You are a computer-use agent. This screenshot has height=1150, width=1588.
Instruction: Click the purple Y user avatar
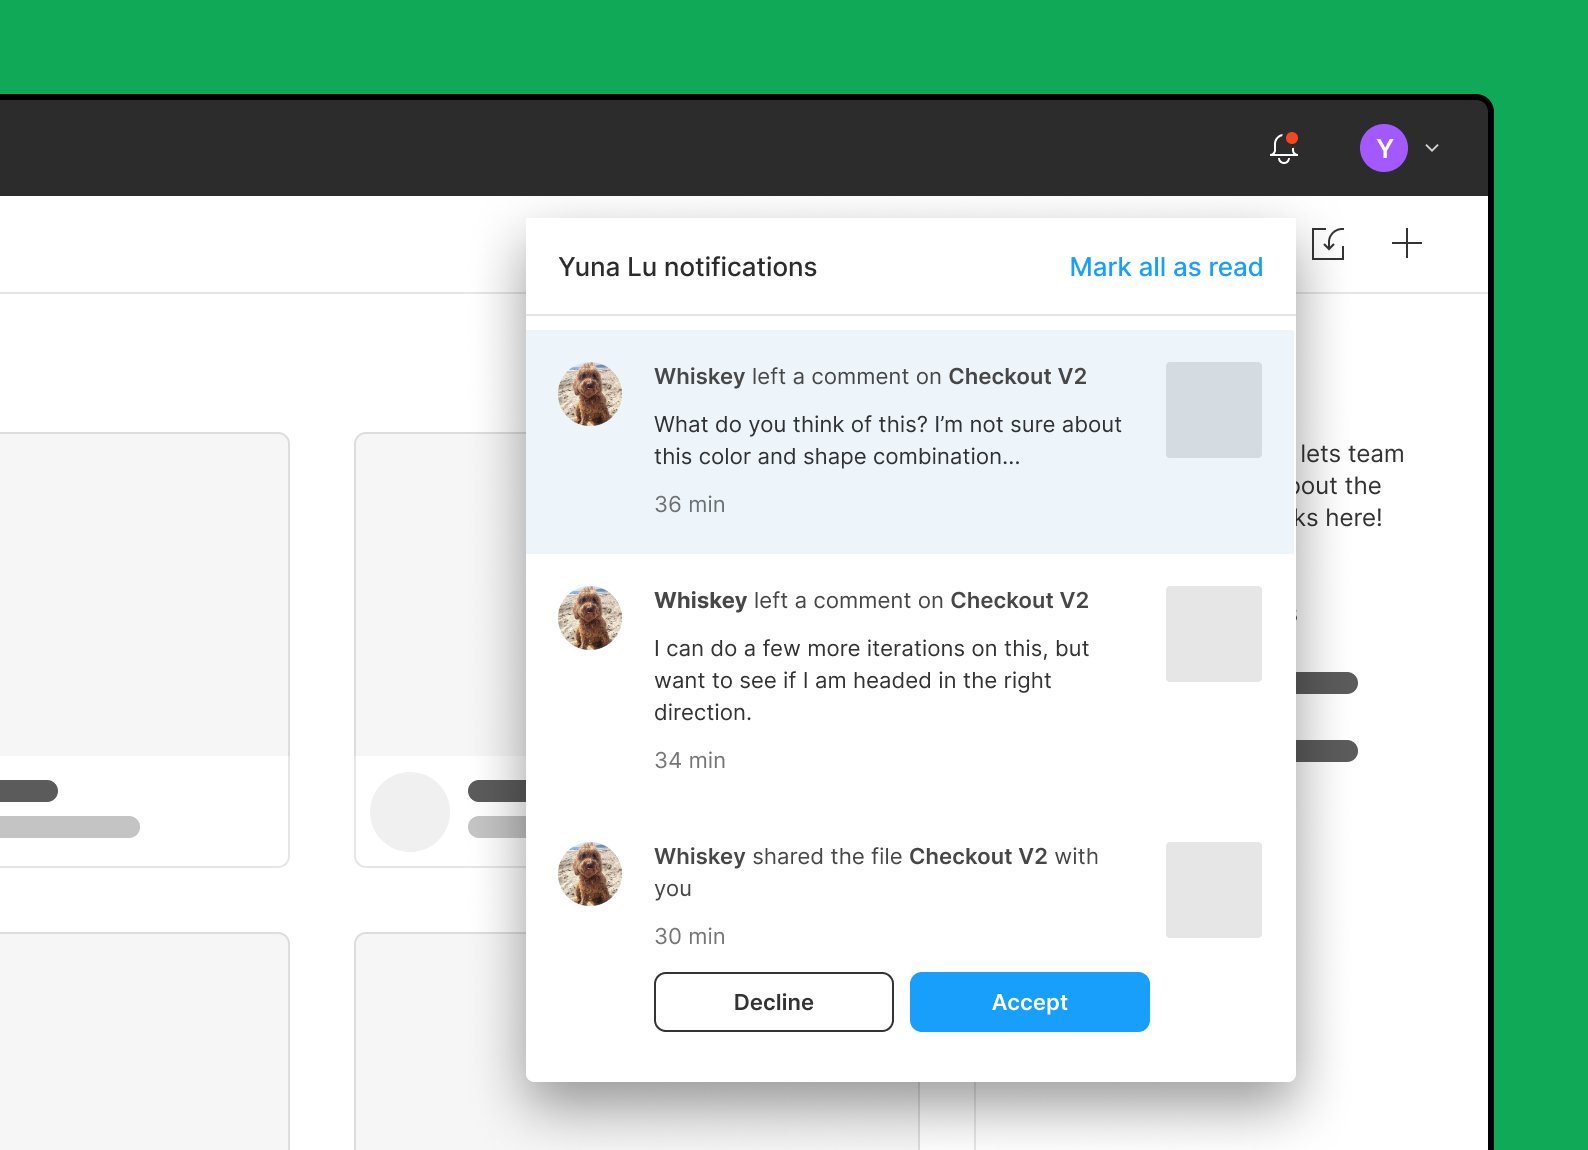click(1383, 149)
